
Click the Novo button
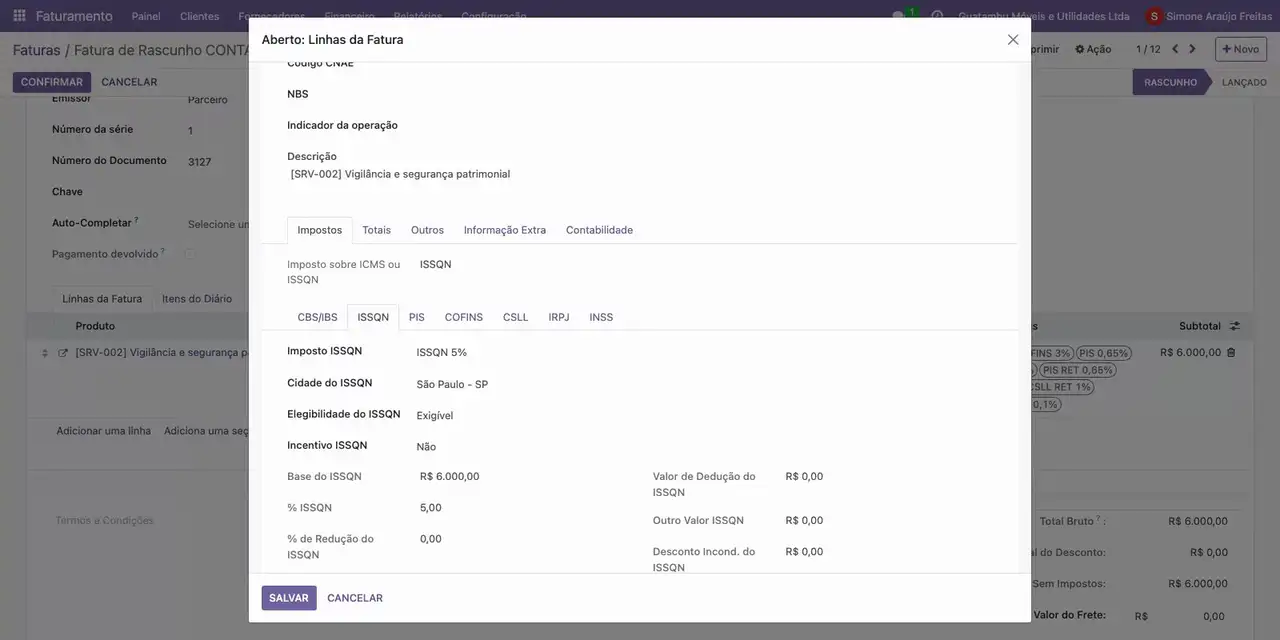point(1241,49)
